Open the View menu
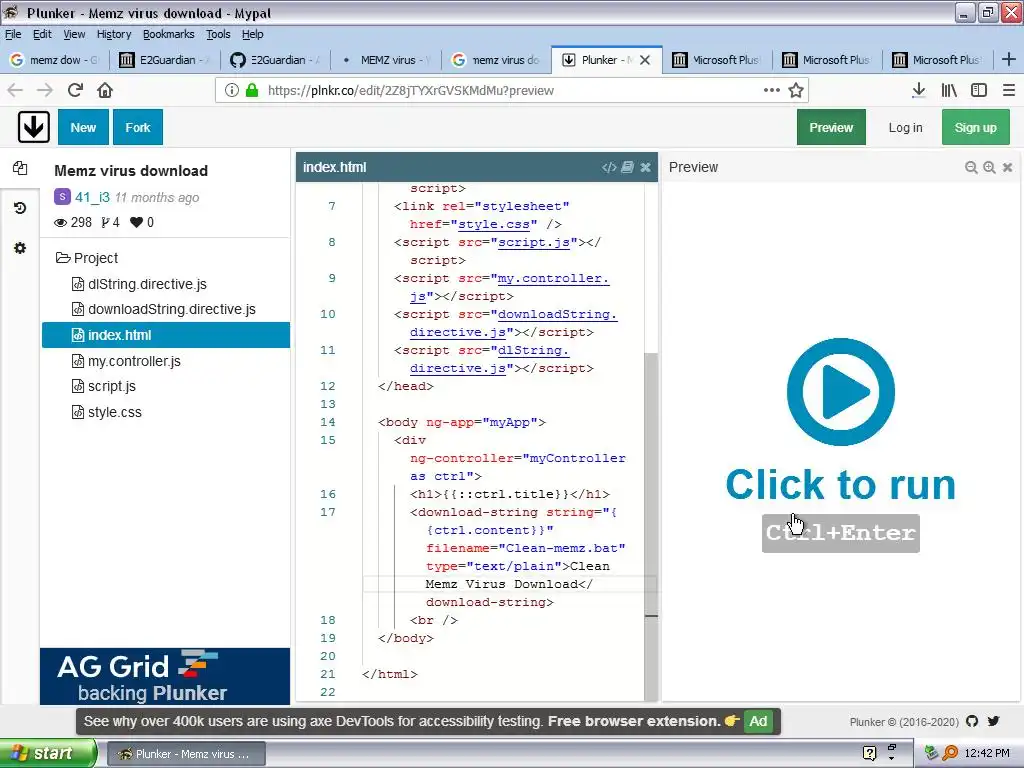Image resolution: width=1024 pixels, height=768 pixels. pos(74,34)
